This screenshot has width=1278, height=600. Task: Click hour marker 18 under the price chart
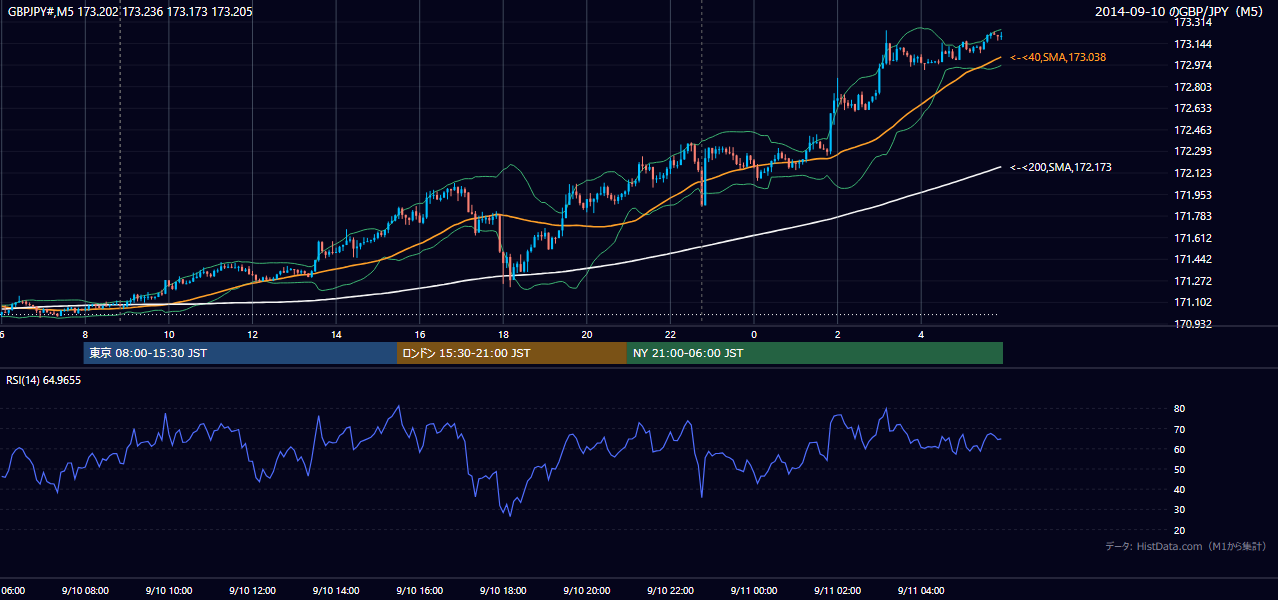(503, 334)
